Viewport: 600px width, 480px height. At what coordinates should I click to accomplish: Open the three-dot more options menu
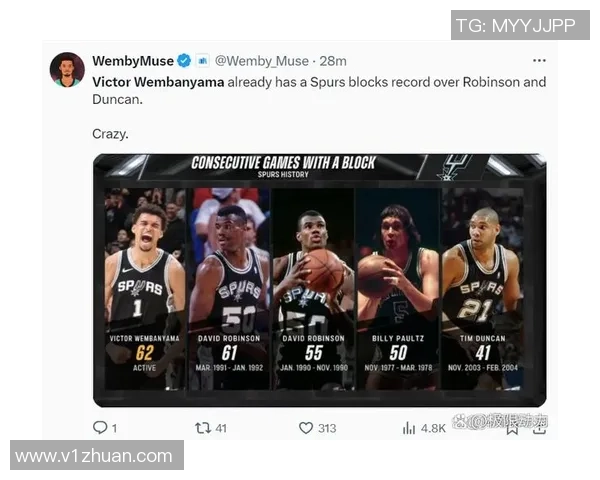[x=539, y=60]
